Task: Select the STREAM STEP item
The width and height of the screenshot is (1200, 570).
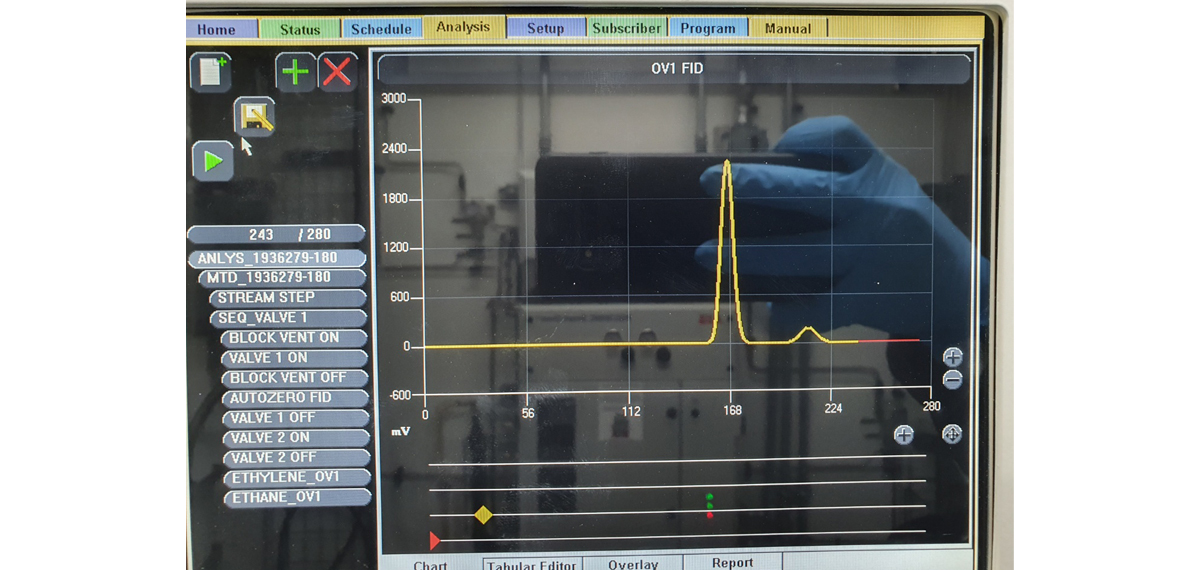Action: 288,297
